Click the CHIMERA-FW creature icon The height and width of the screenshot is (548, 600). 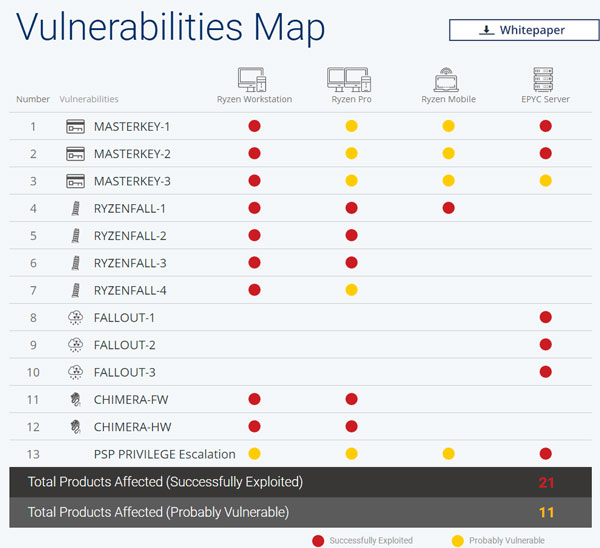pyautogui.click(x=75, y=400)
